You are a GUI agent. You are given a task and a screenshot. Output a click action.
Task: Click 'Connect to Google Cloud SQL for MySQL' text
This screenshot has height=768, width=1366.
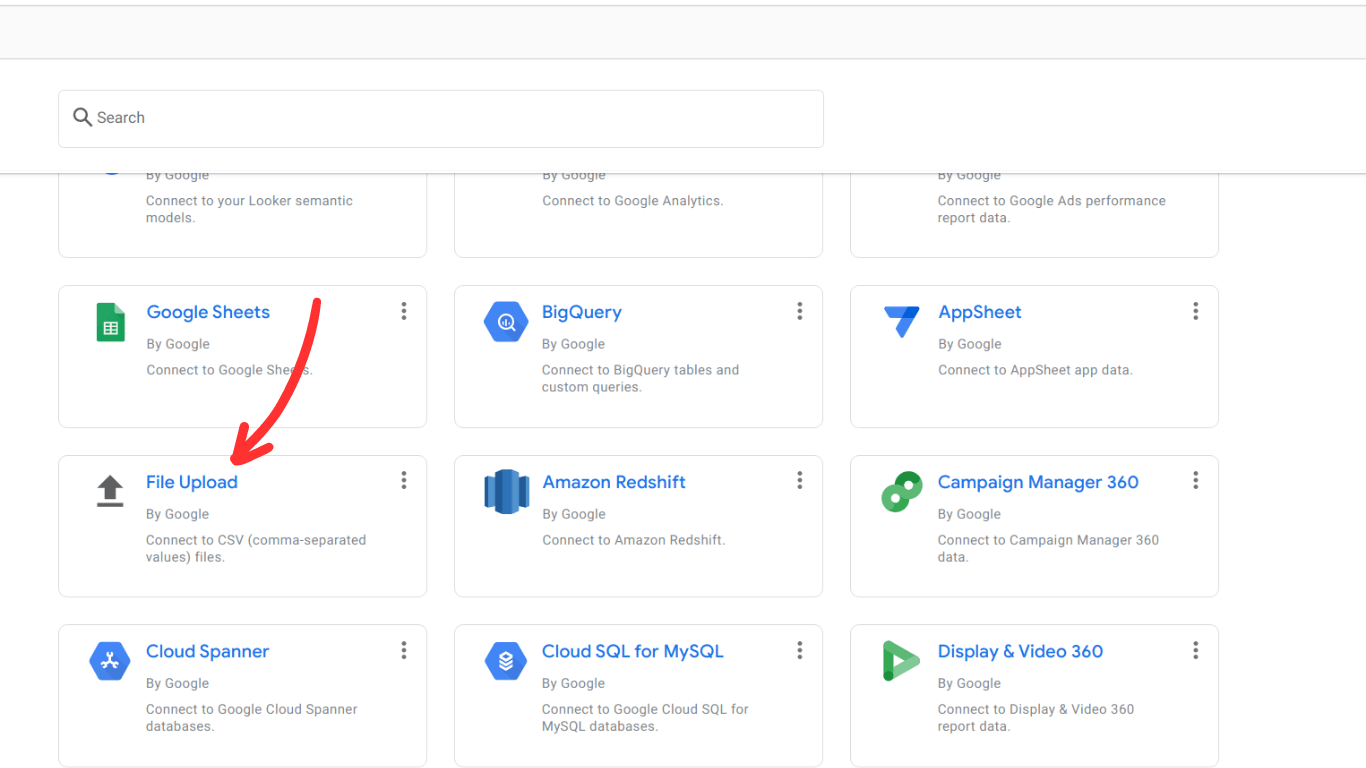pos(645,718)
